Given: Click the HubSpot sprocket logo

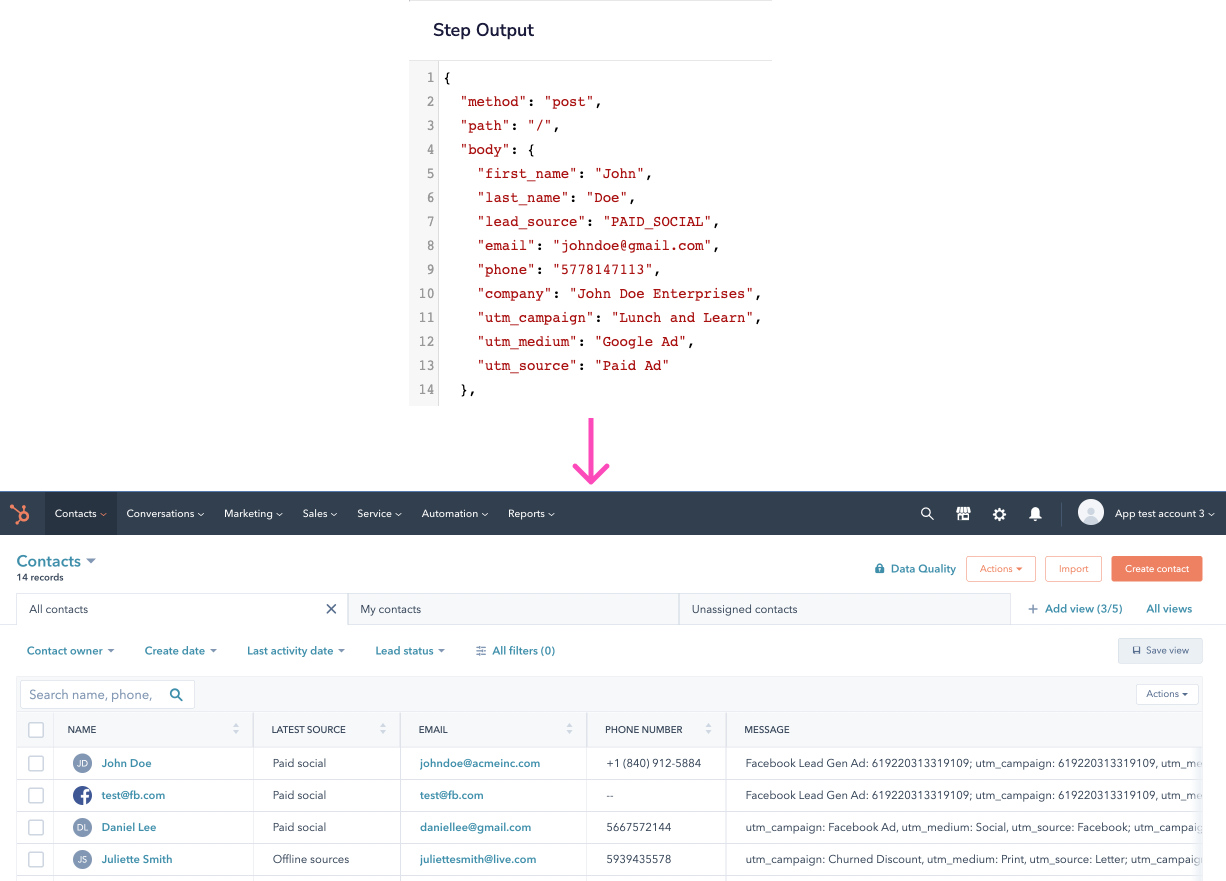Looking at the screenshot, I should coord(20,514).
